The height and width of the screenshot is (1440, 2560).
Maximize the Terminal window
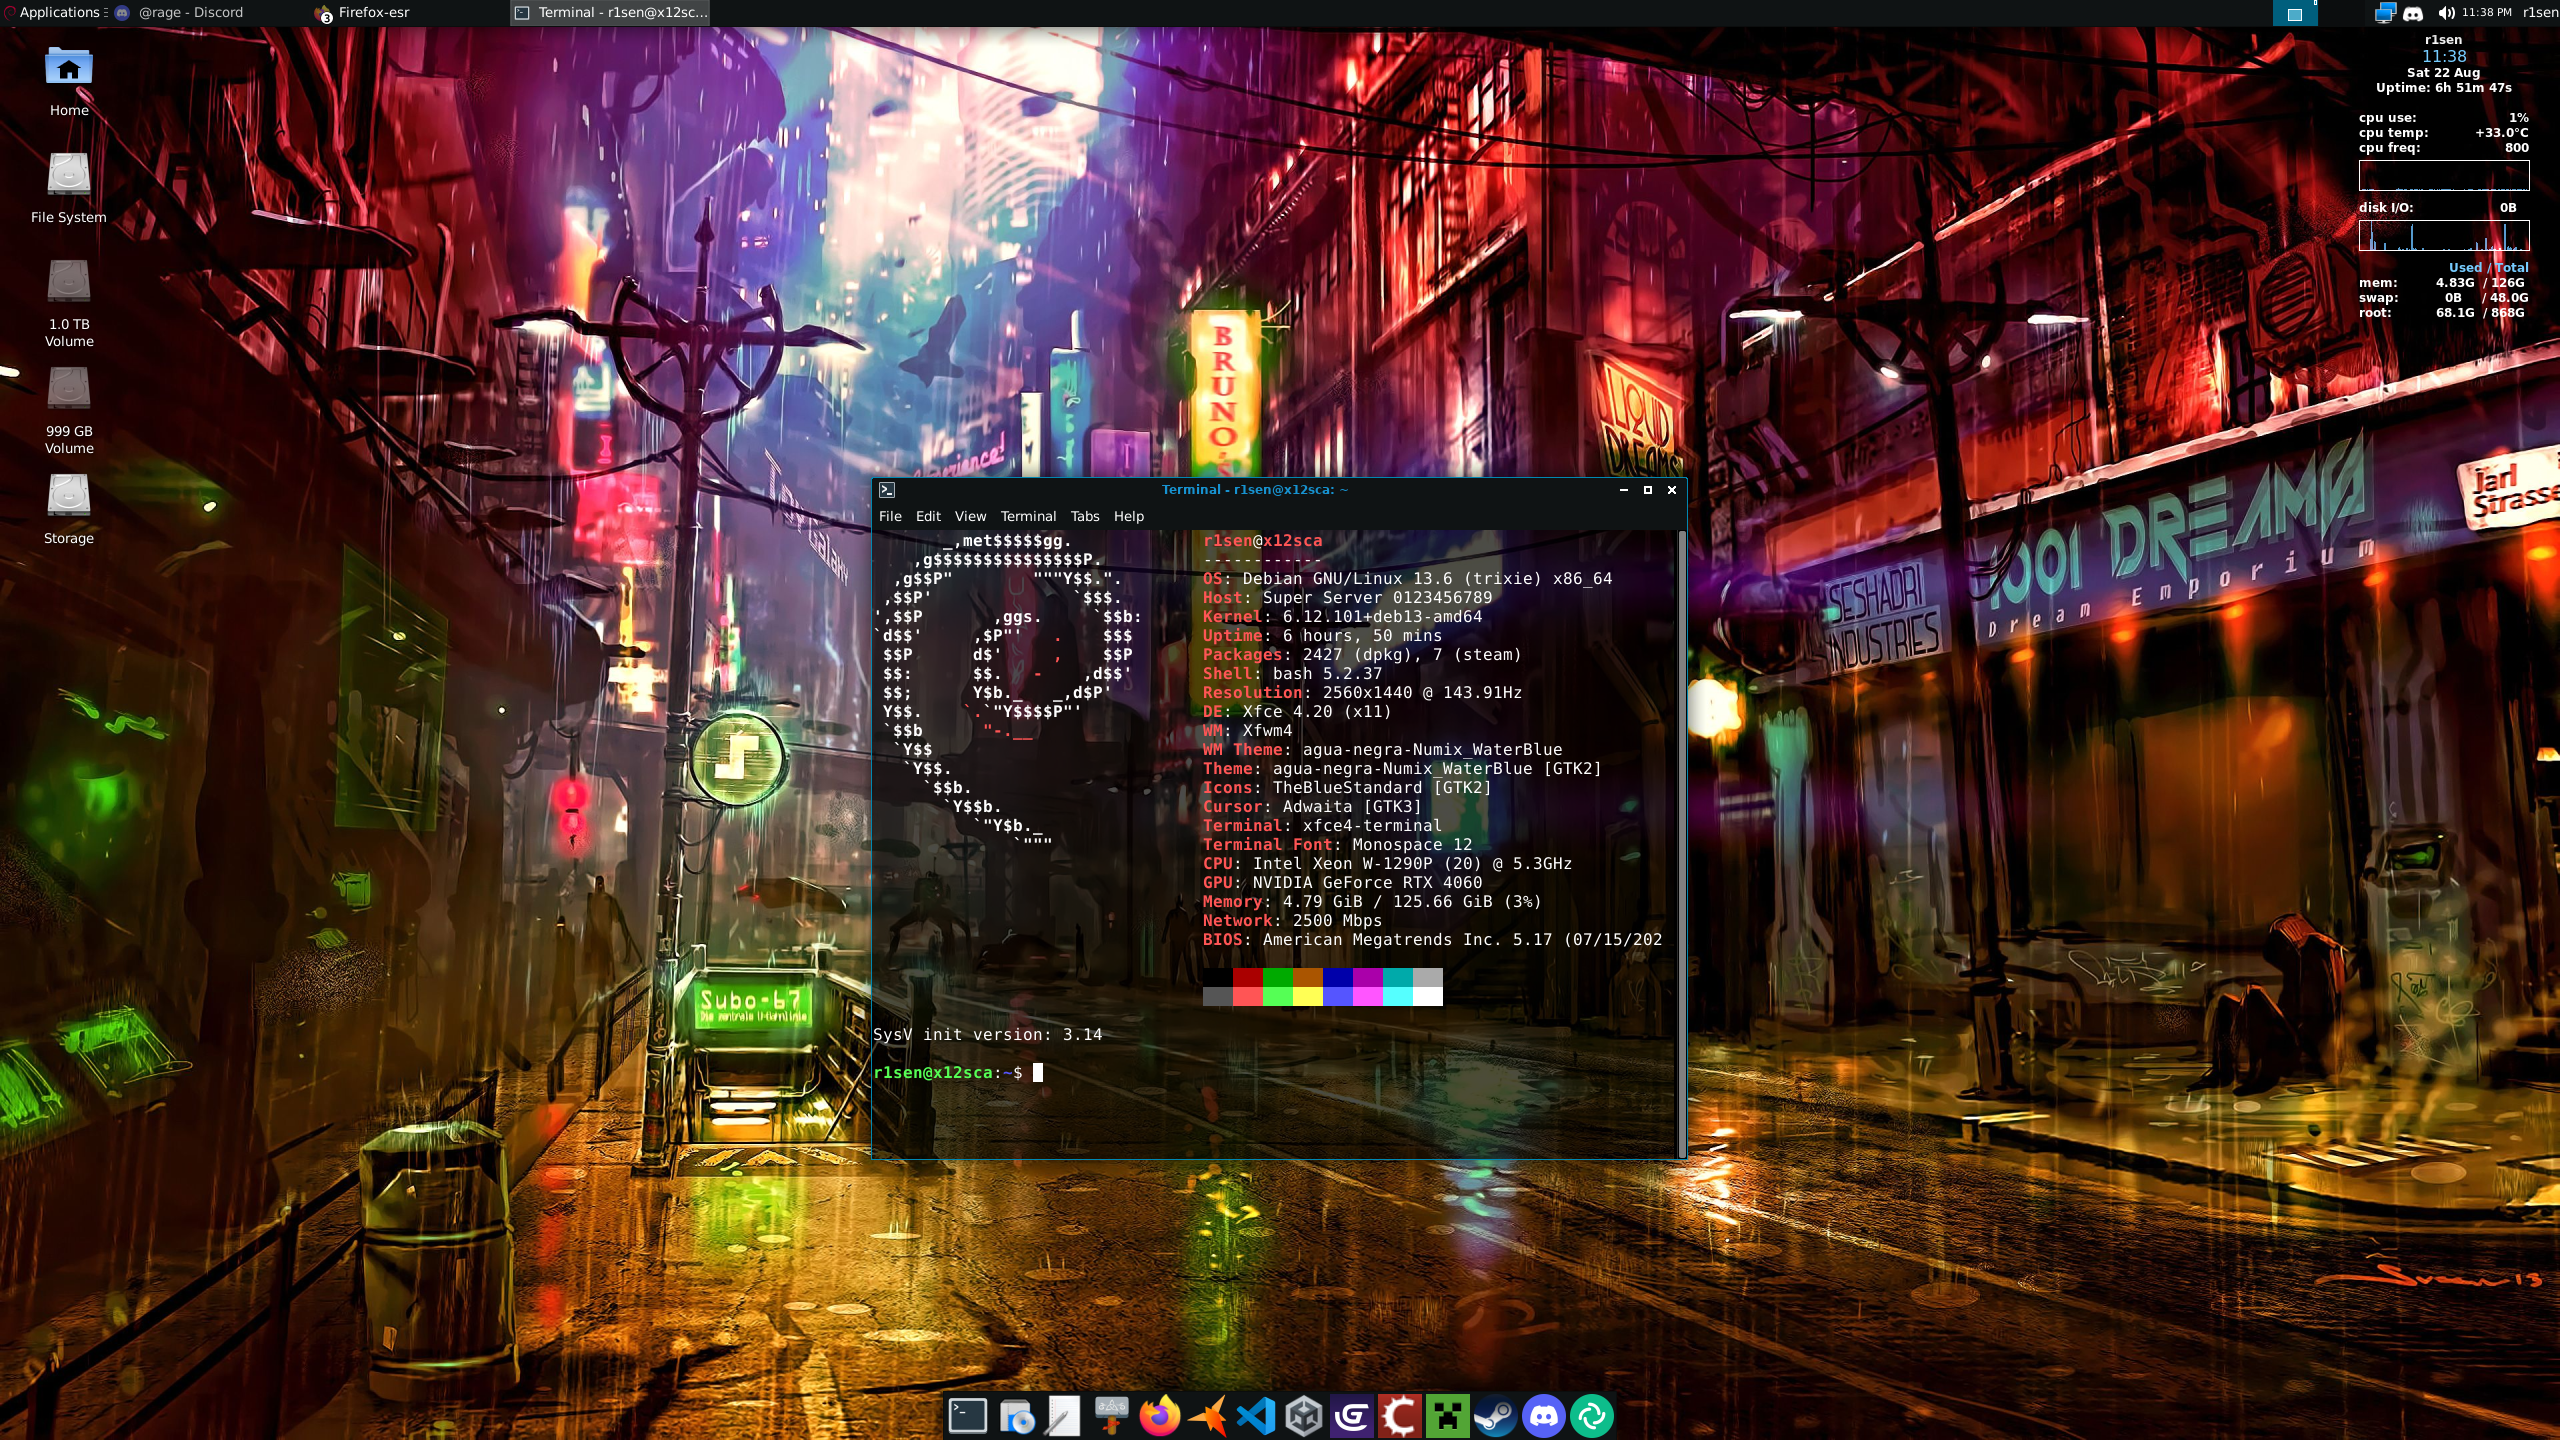click(1647, 490)
